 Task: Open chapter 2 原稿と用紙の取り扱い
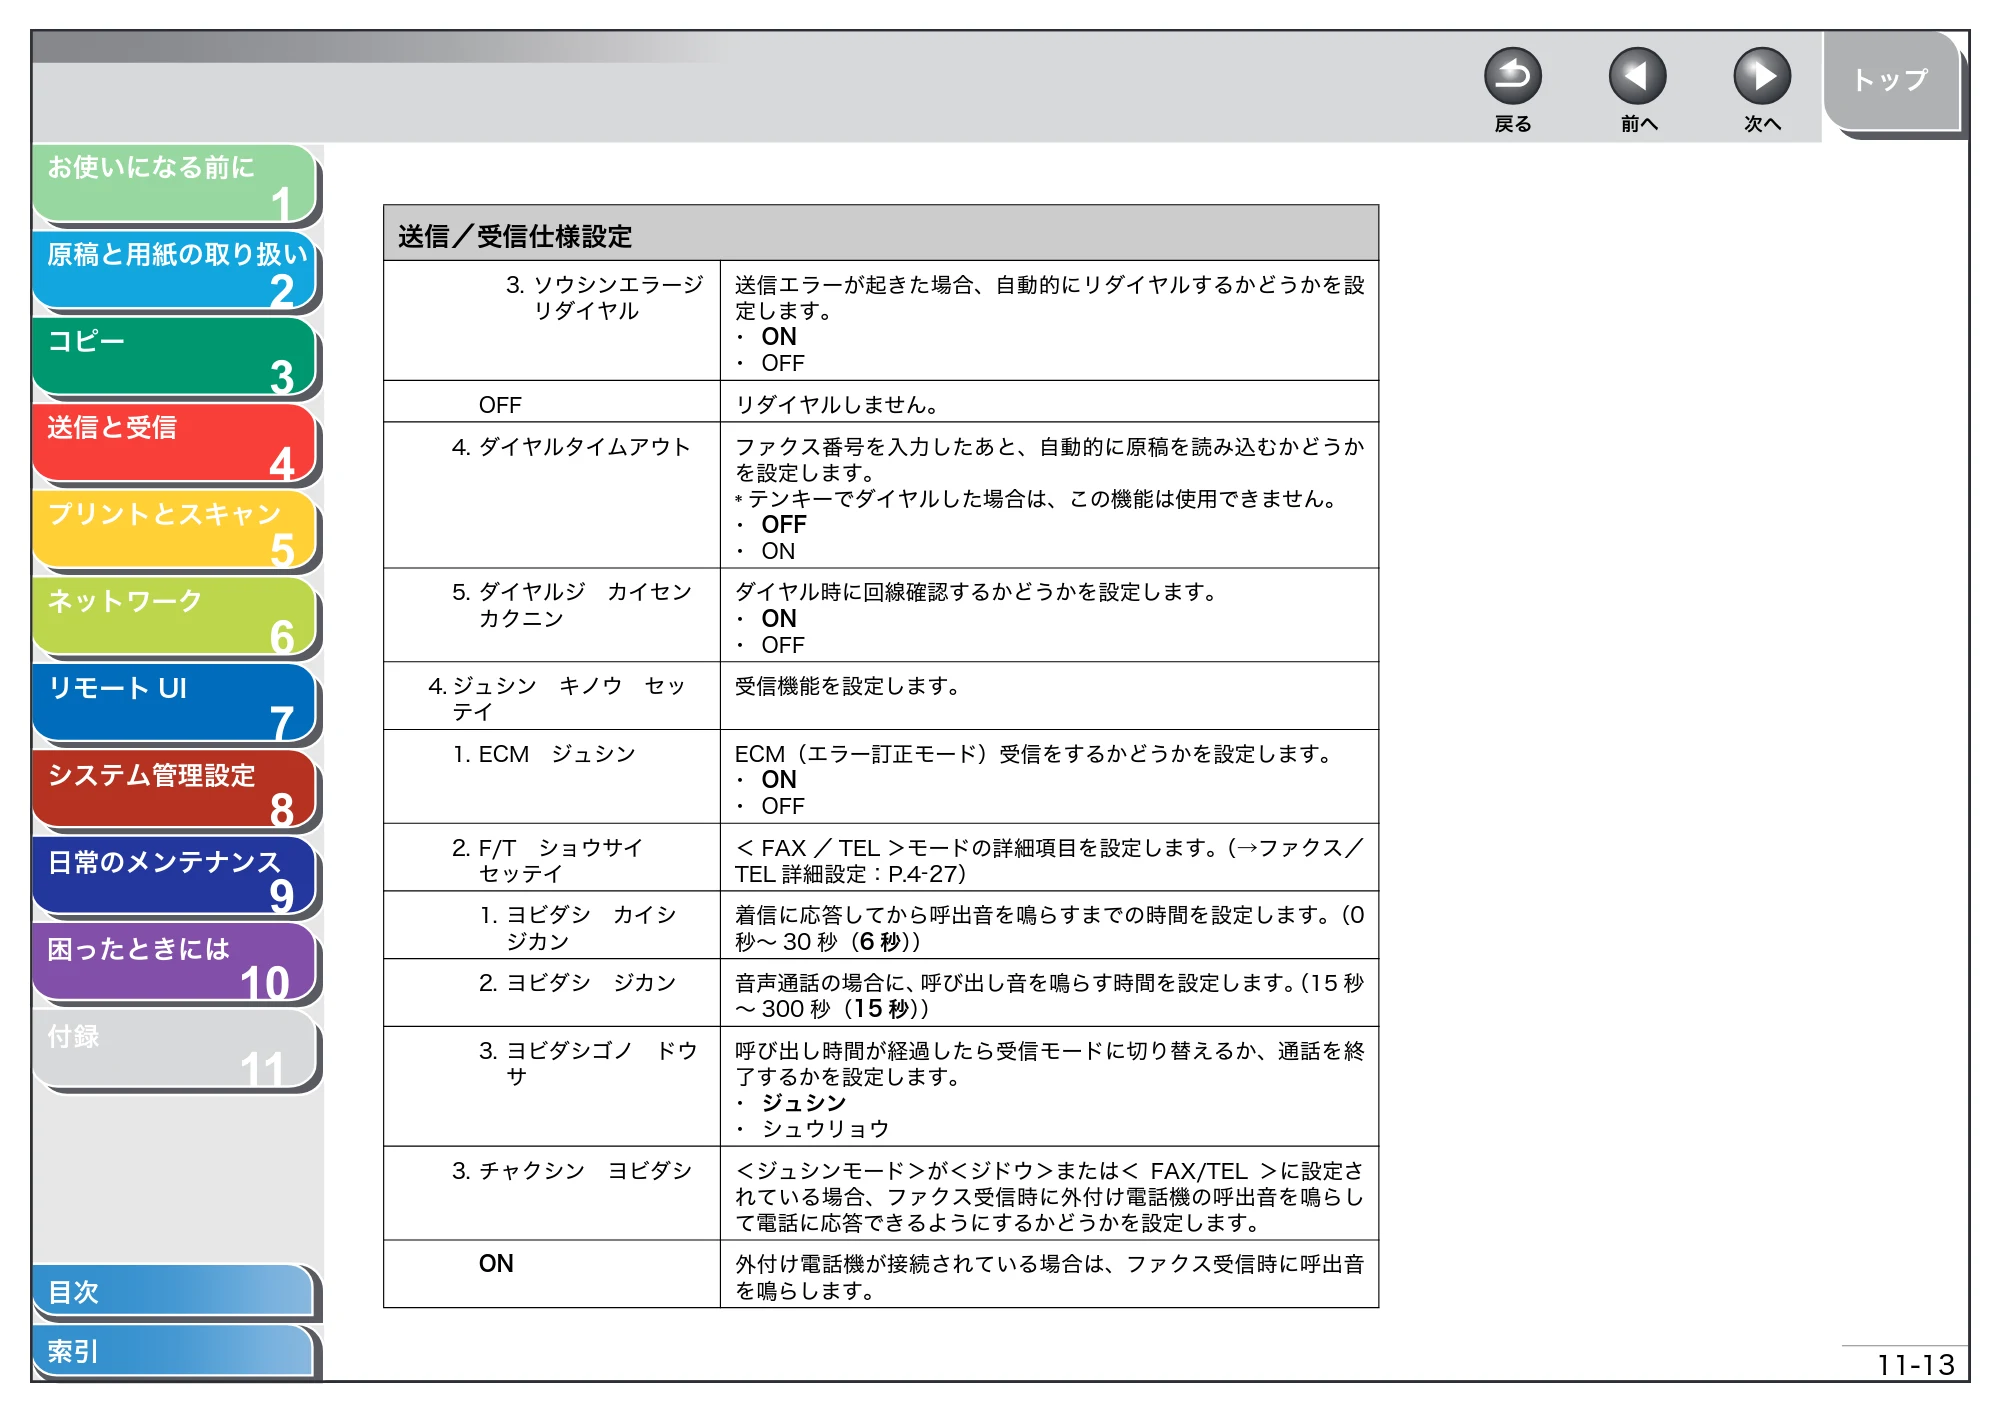click(174, 270)
